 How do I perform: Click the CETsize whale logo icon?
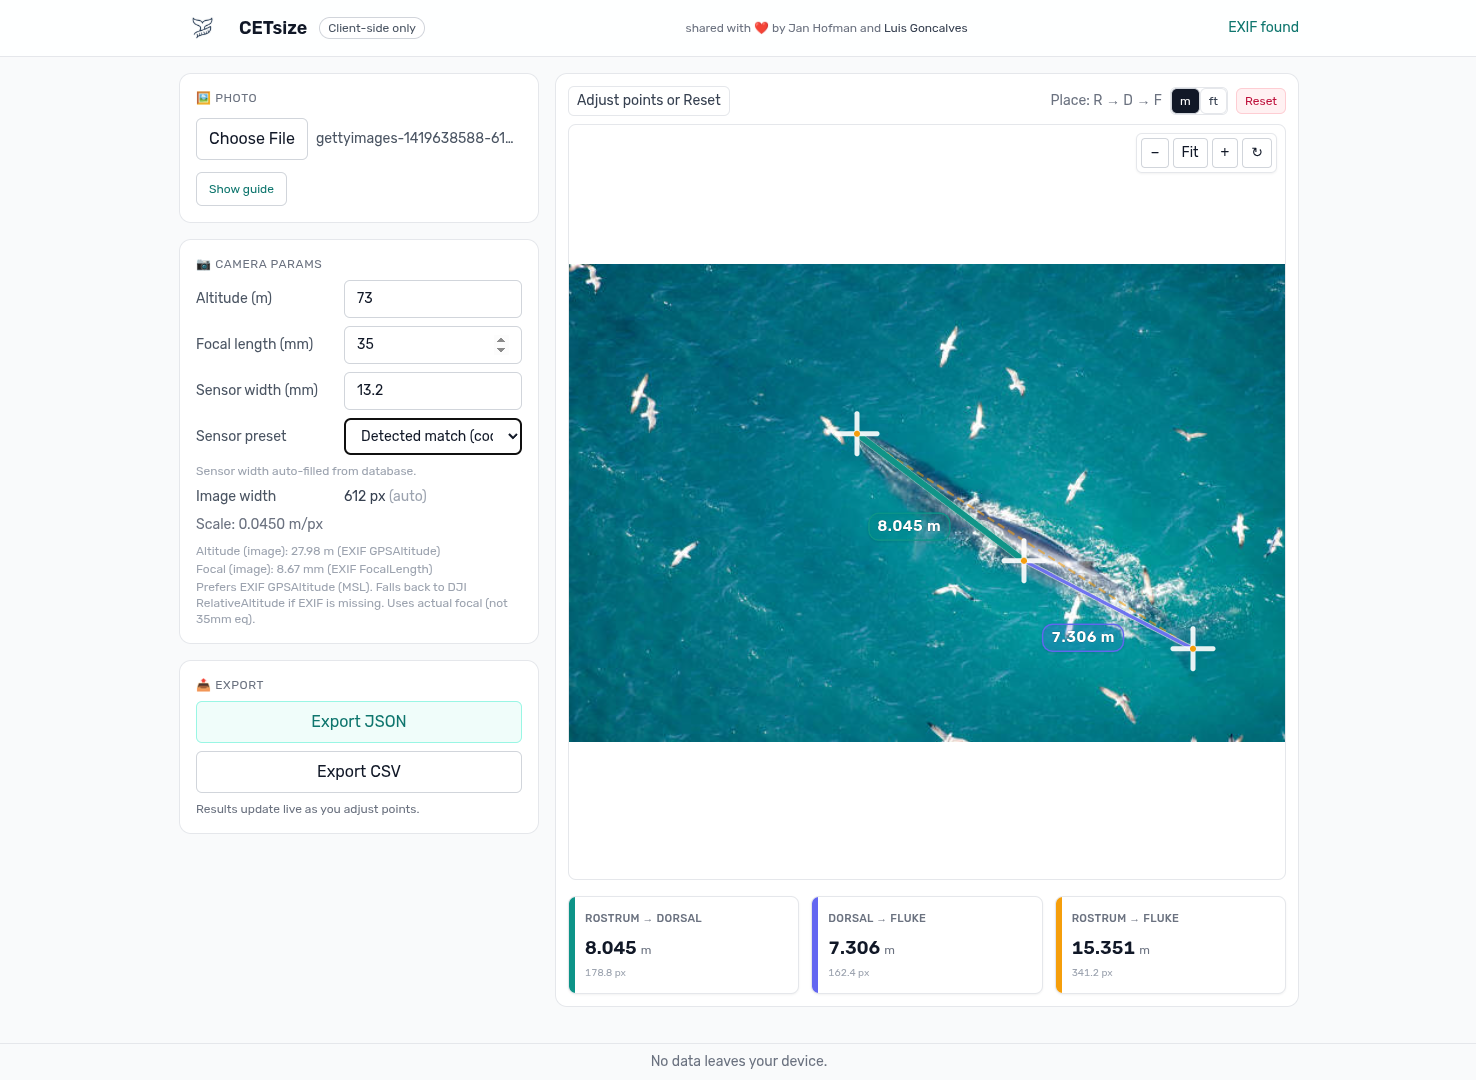pyautogui.click(x=203, y=28)
